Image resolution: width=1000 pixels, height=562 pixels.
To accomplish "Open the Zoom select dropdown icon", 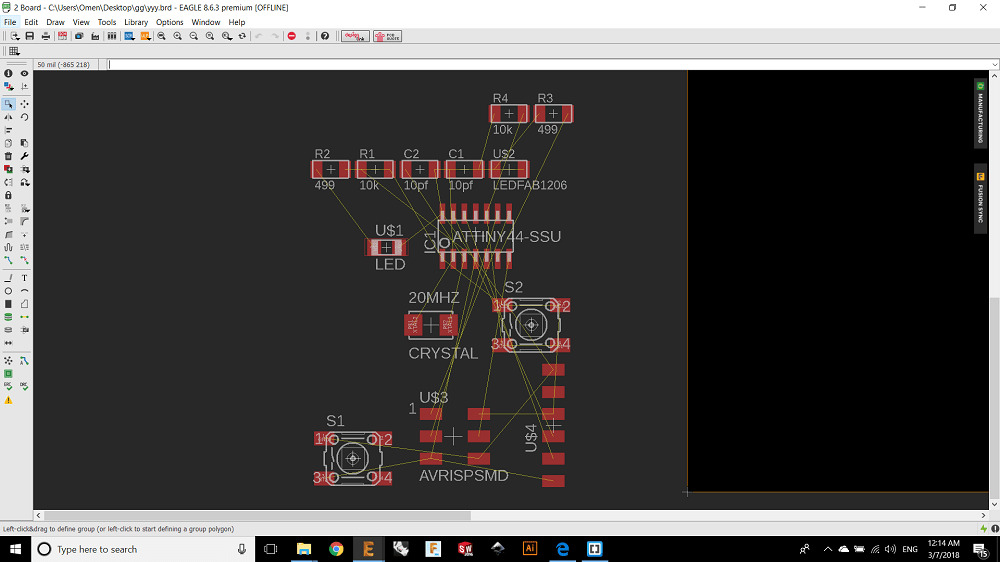I will (x=226, y=36).
